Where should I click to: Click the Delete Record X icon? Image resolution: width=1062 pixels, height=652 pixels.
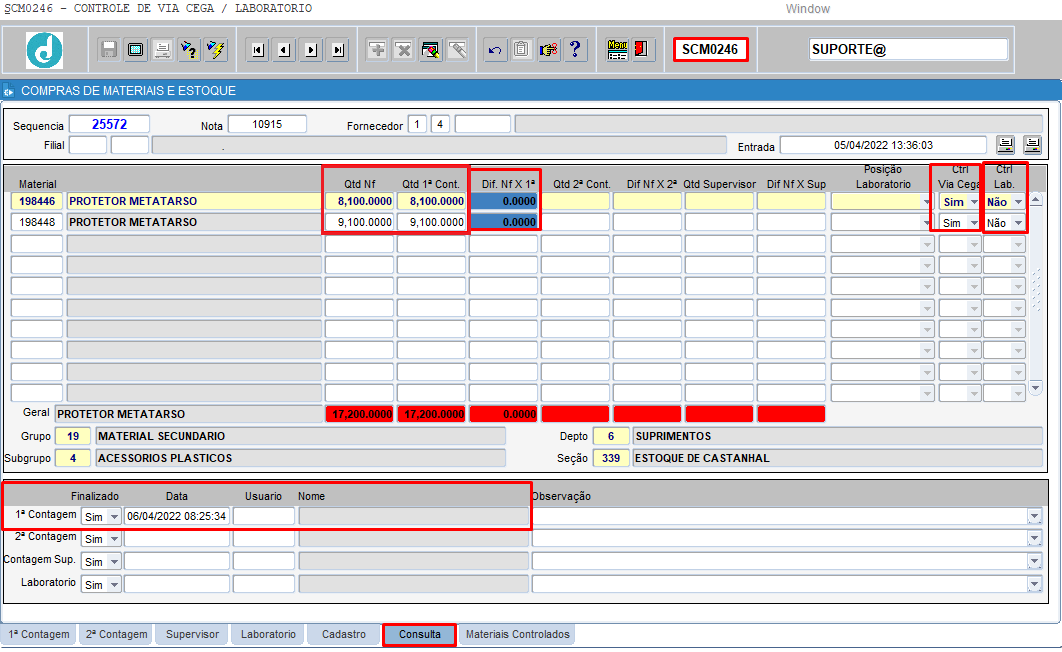pyautogui.click(x=404, y=49)
